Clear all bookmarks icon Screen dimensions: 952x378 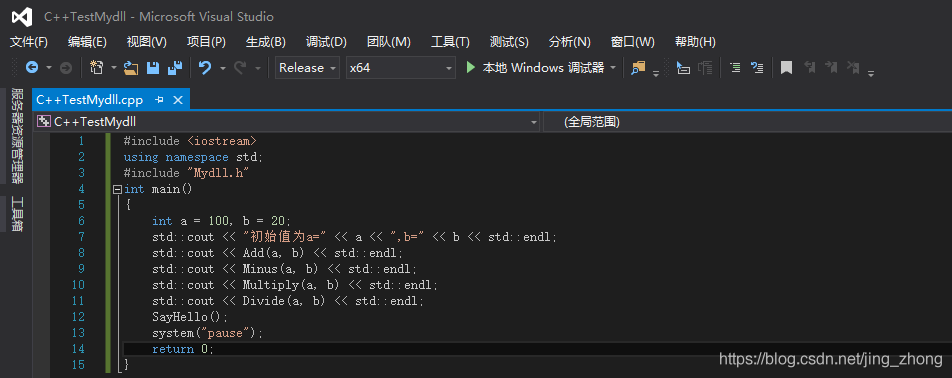coord(853,67)
